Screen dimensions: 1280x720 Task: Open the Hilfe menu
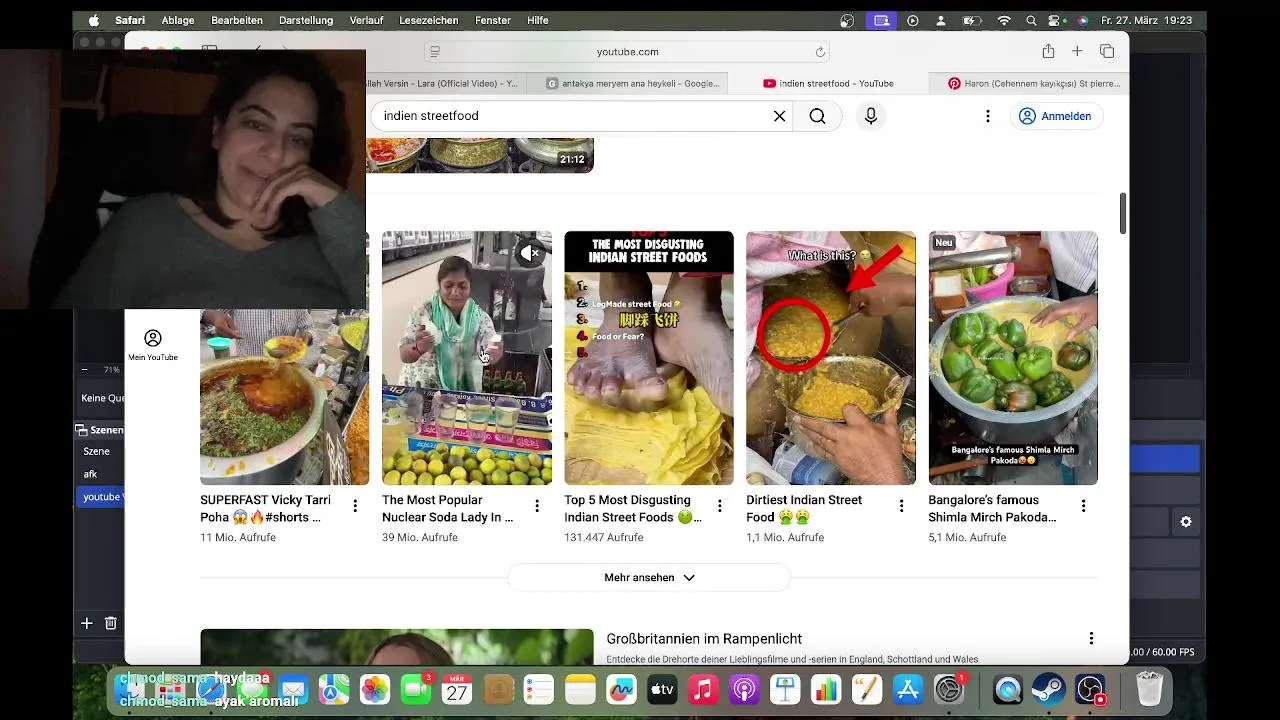[x=538, y=20]
